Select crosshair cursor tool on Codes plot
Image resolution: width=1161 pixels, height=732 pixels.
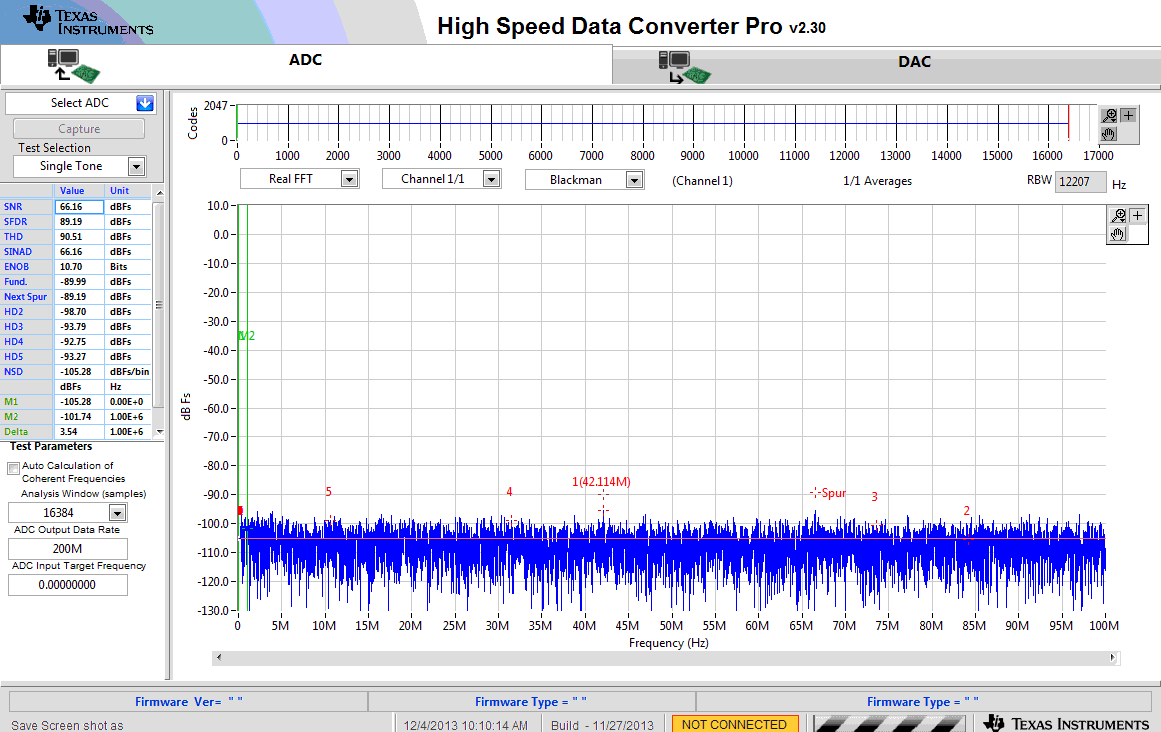(x=1128, y=115)
